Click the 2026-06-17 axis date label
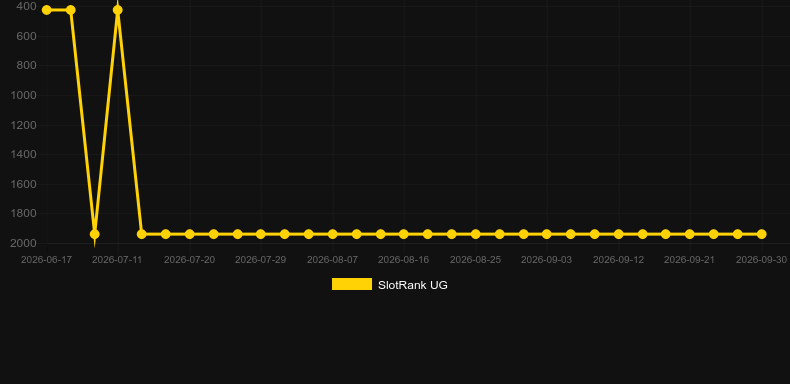The height and width of the screenshot is (384, 790). click(x=46, y=260)
